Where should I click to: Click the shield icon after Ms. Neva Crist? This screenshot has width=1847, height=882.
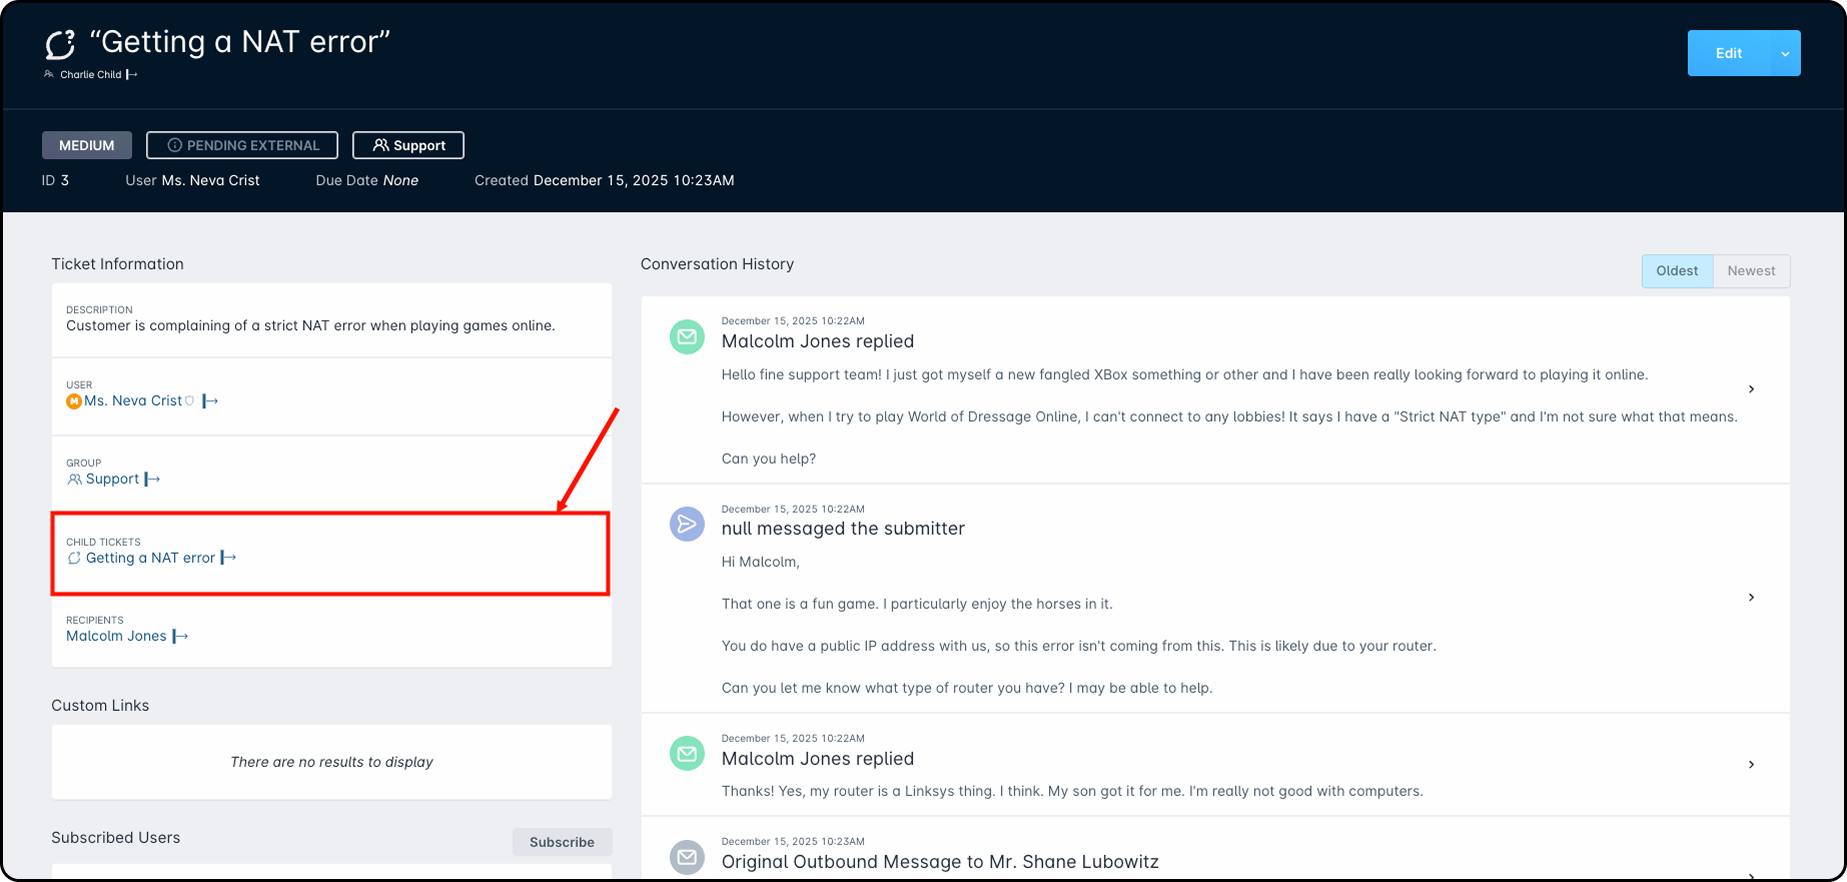pos(190,401)
